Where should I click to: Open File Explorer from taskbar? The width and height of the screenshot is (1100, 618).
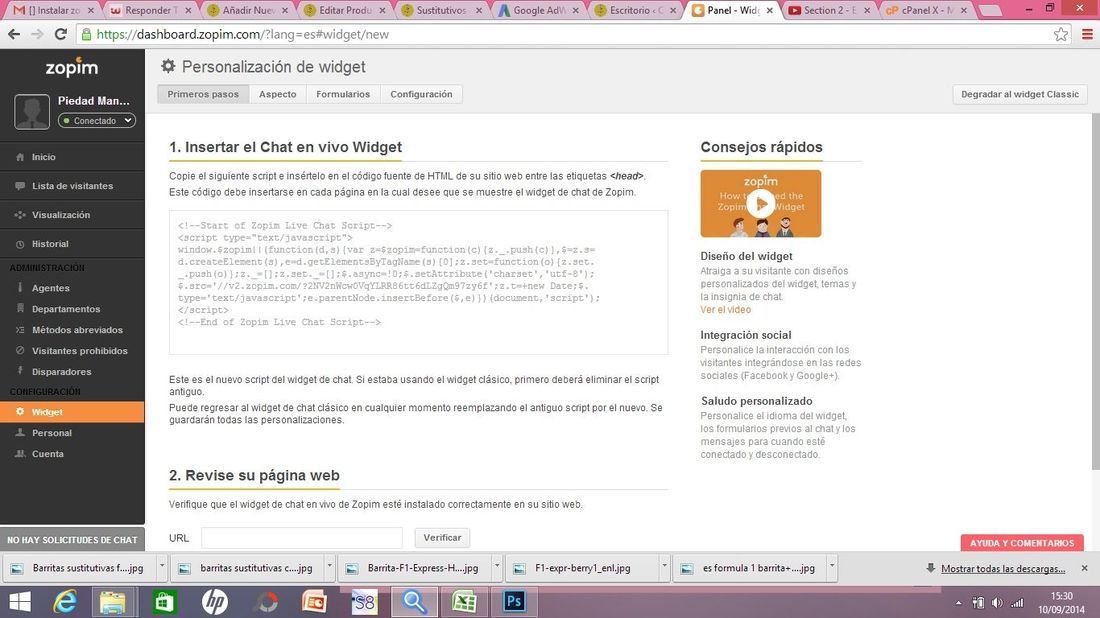click(x=112, y=602)
